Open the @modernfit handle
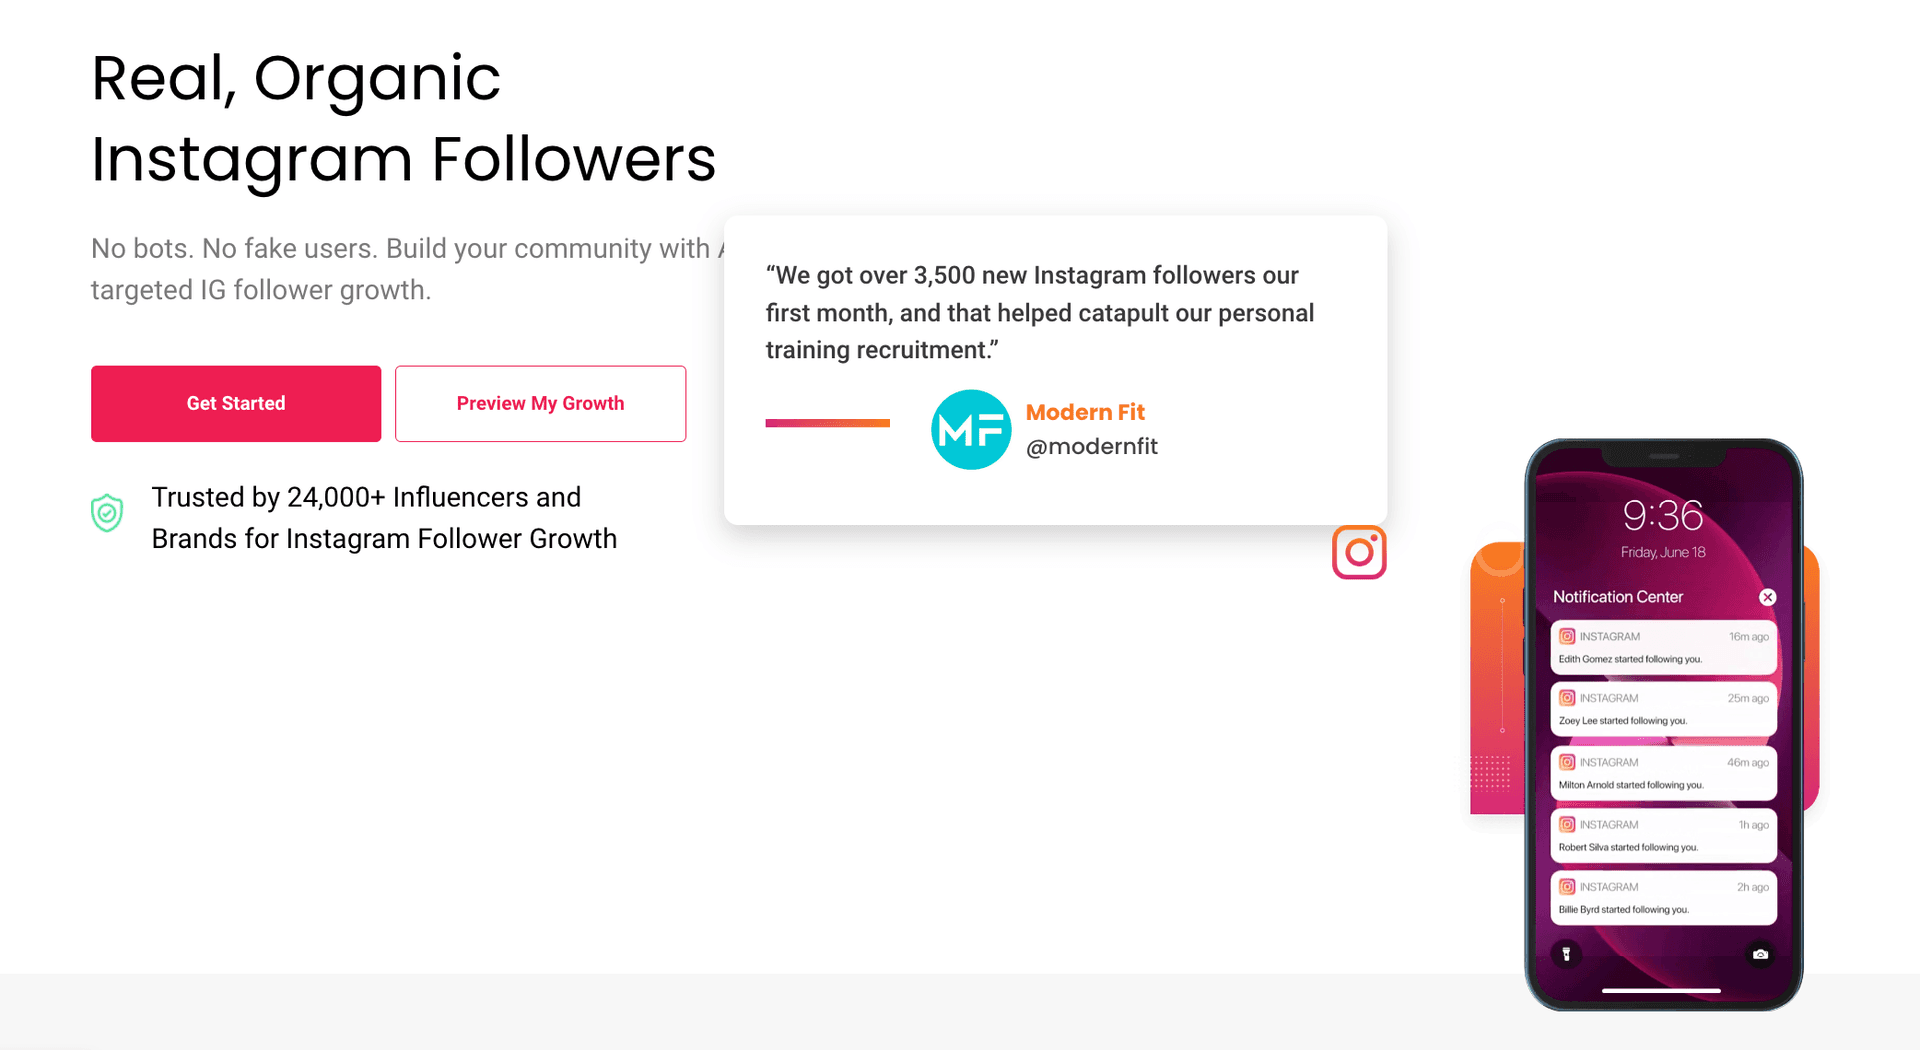 tap(1091, 446)
